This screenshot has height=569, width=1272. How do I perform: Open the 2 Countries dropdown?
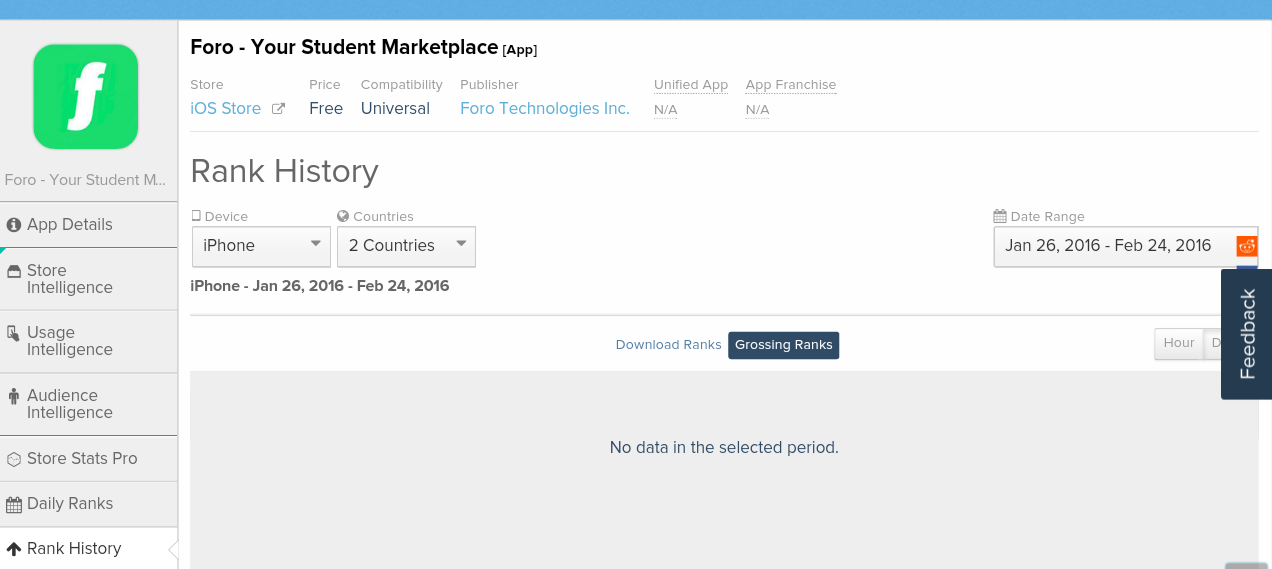point(406,246)
